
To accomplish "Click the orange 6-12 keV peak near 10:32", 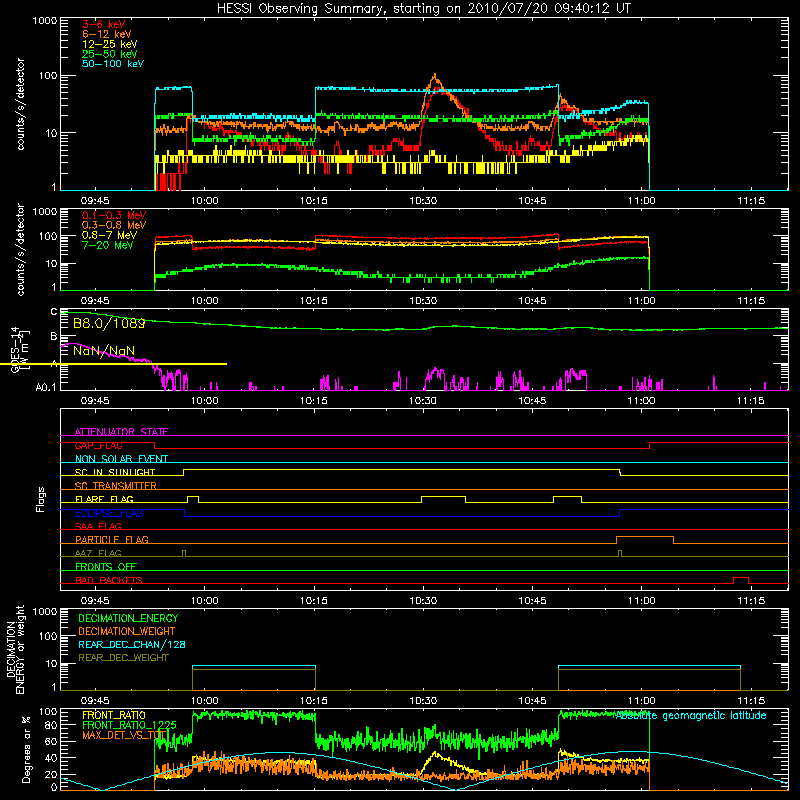I will point(435,79).
